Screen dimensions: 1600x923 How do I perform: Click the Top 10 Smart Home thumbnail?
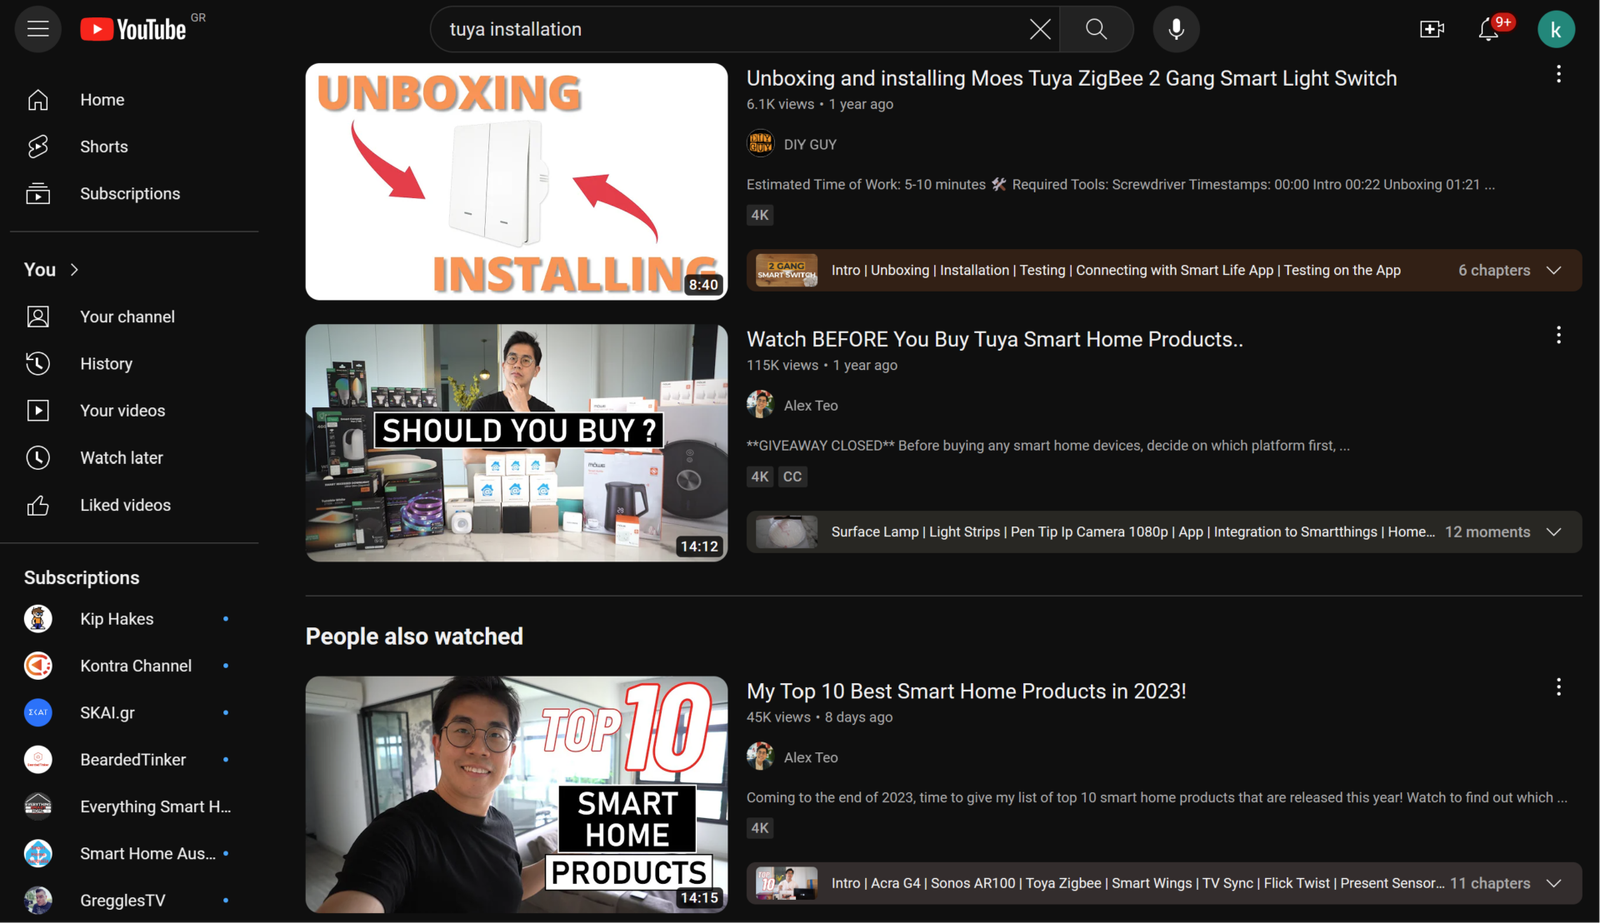tap(516, 794)
